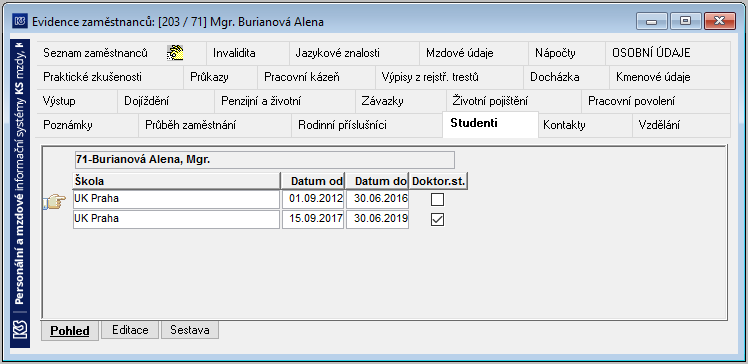Select the Mzdové údaje tab
This screenshot has width=748, height=364.
[x=474, y=53]
